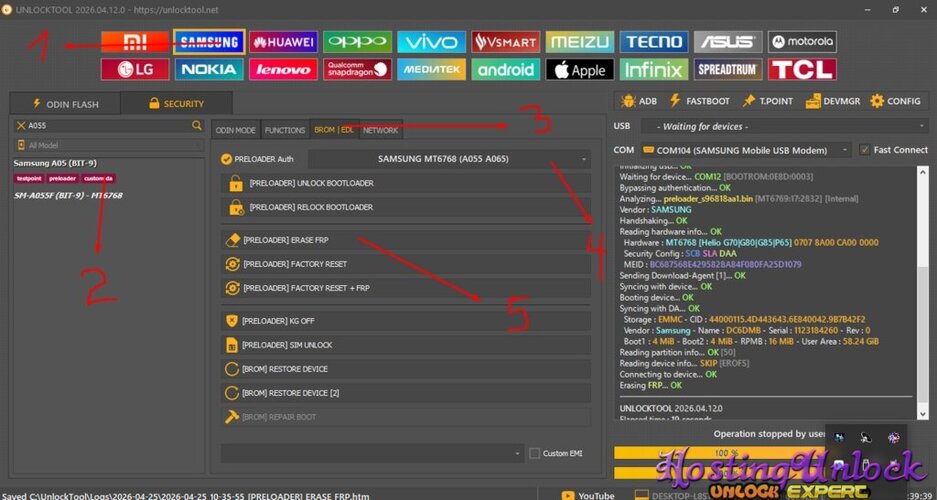Open the YouTube link in status bar
This screenshot has height=500, width=937.
[x=588, y=495]
